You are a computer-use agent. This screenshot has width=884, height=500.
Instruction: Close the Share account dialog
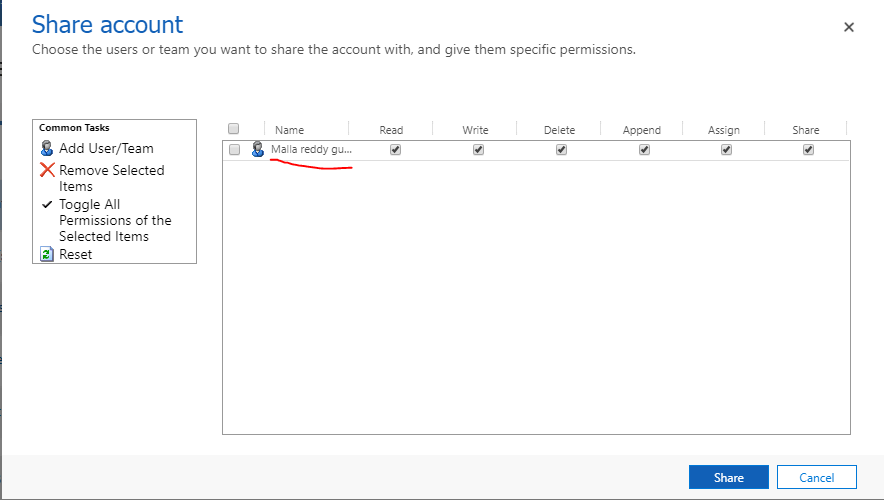[849, 28]
